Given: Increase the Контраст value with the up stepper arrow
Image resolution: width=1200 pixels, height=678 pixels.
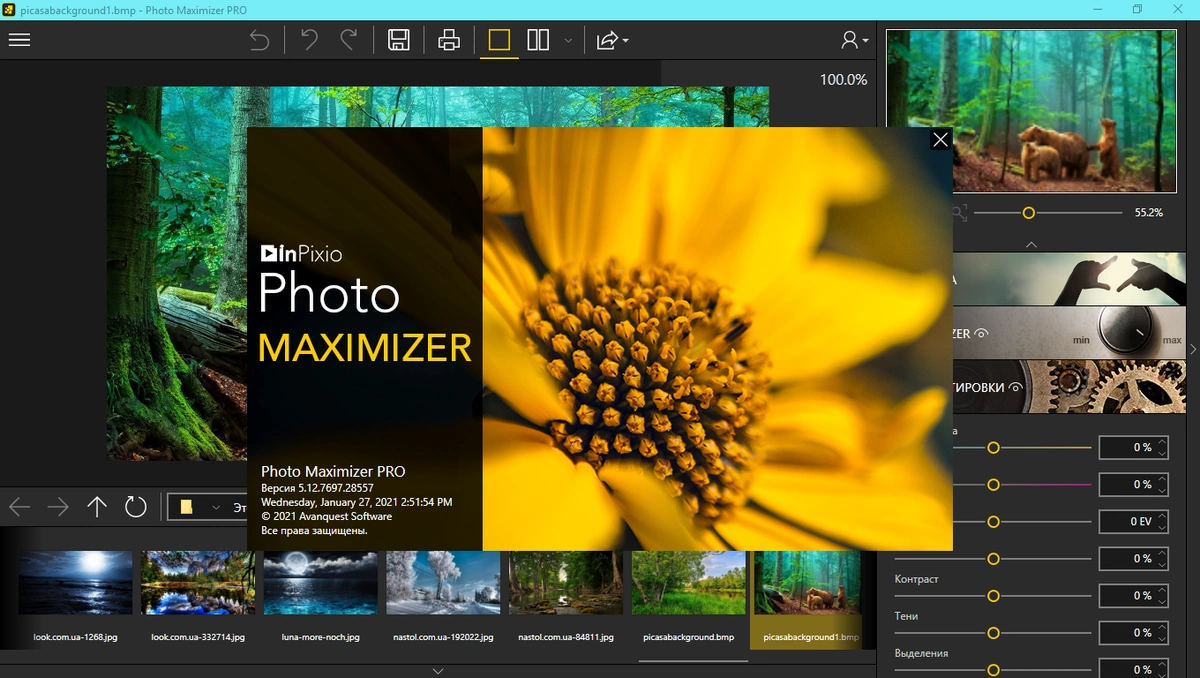Looking at the screenshot, I should [x=1162, y=590].
